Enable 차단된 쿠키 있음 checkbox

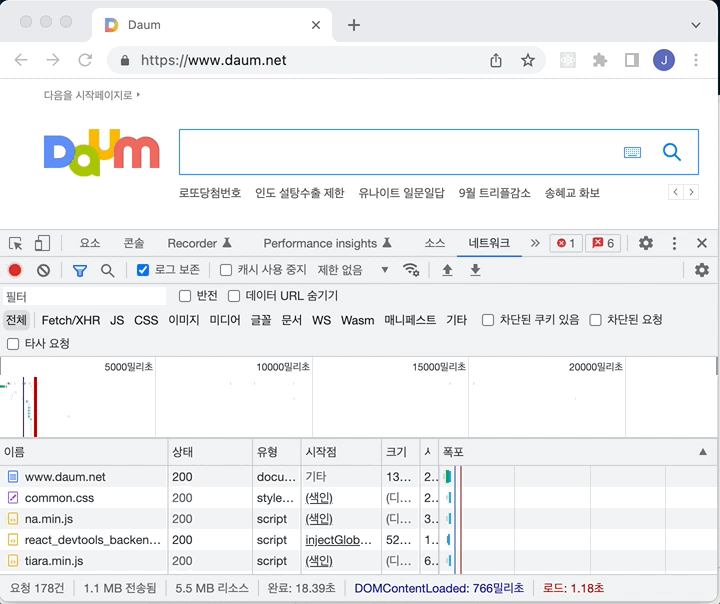click(488, 320)
